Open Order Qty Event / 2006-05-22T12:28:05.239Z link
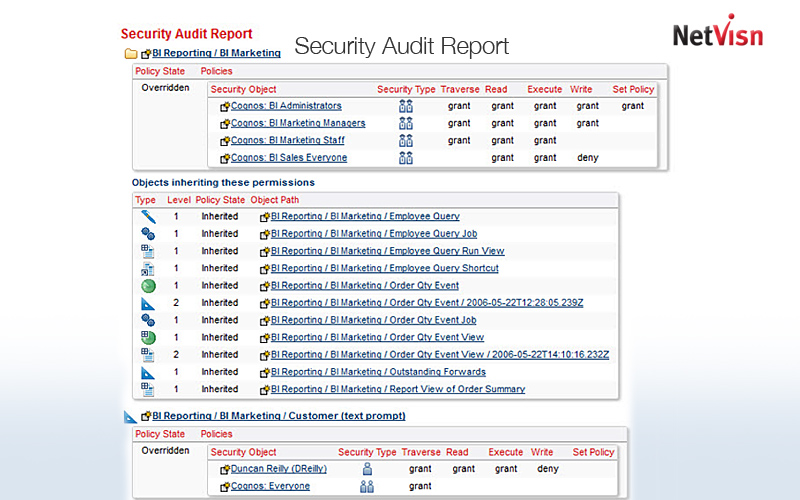The height and width of the screenshot is (500, 800). point(427,303)
